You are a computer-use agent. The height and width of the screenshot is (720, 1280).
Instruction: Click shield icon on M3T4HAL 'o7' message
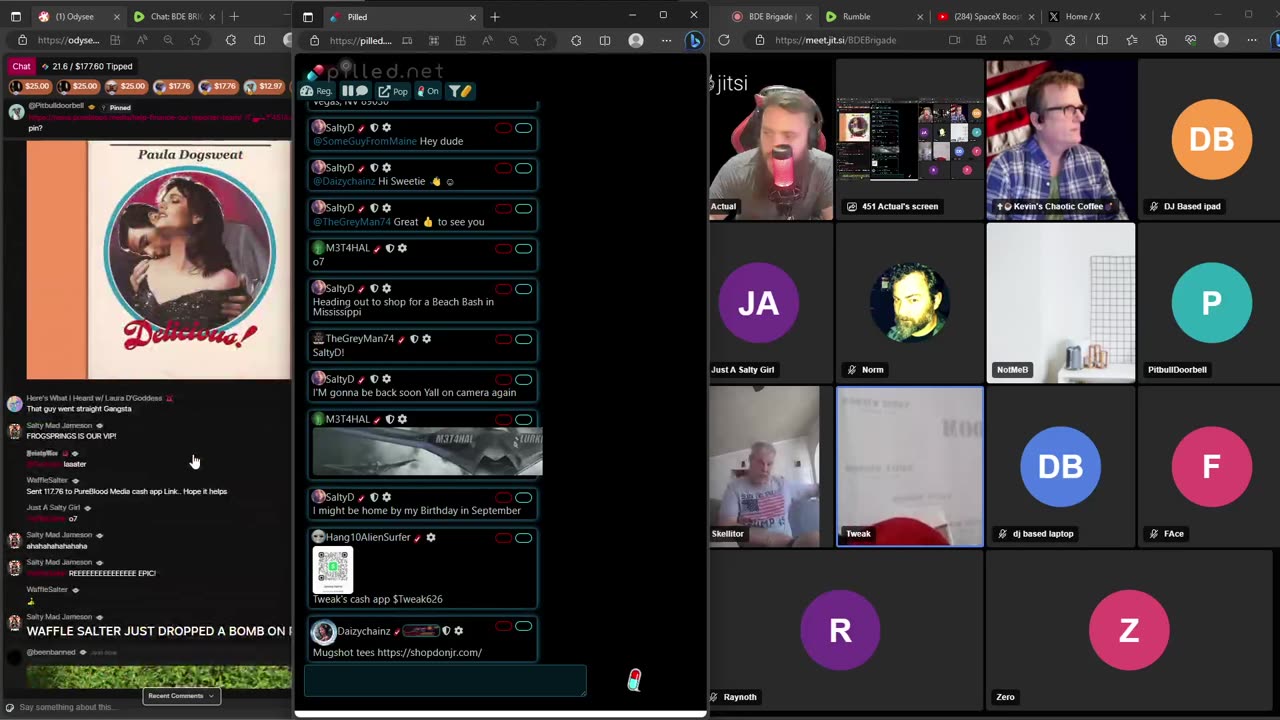coord(390,248)
